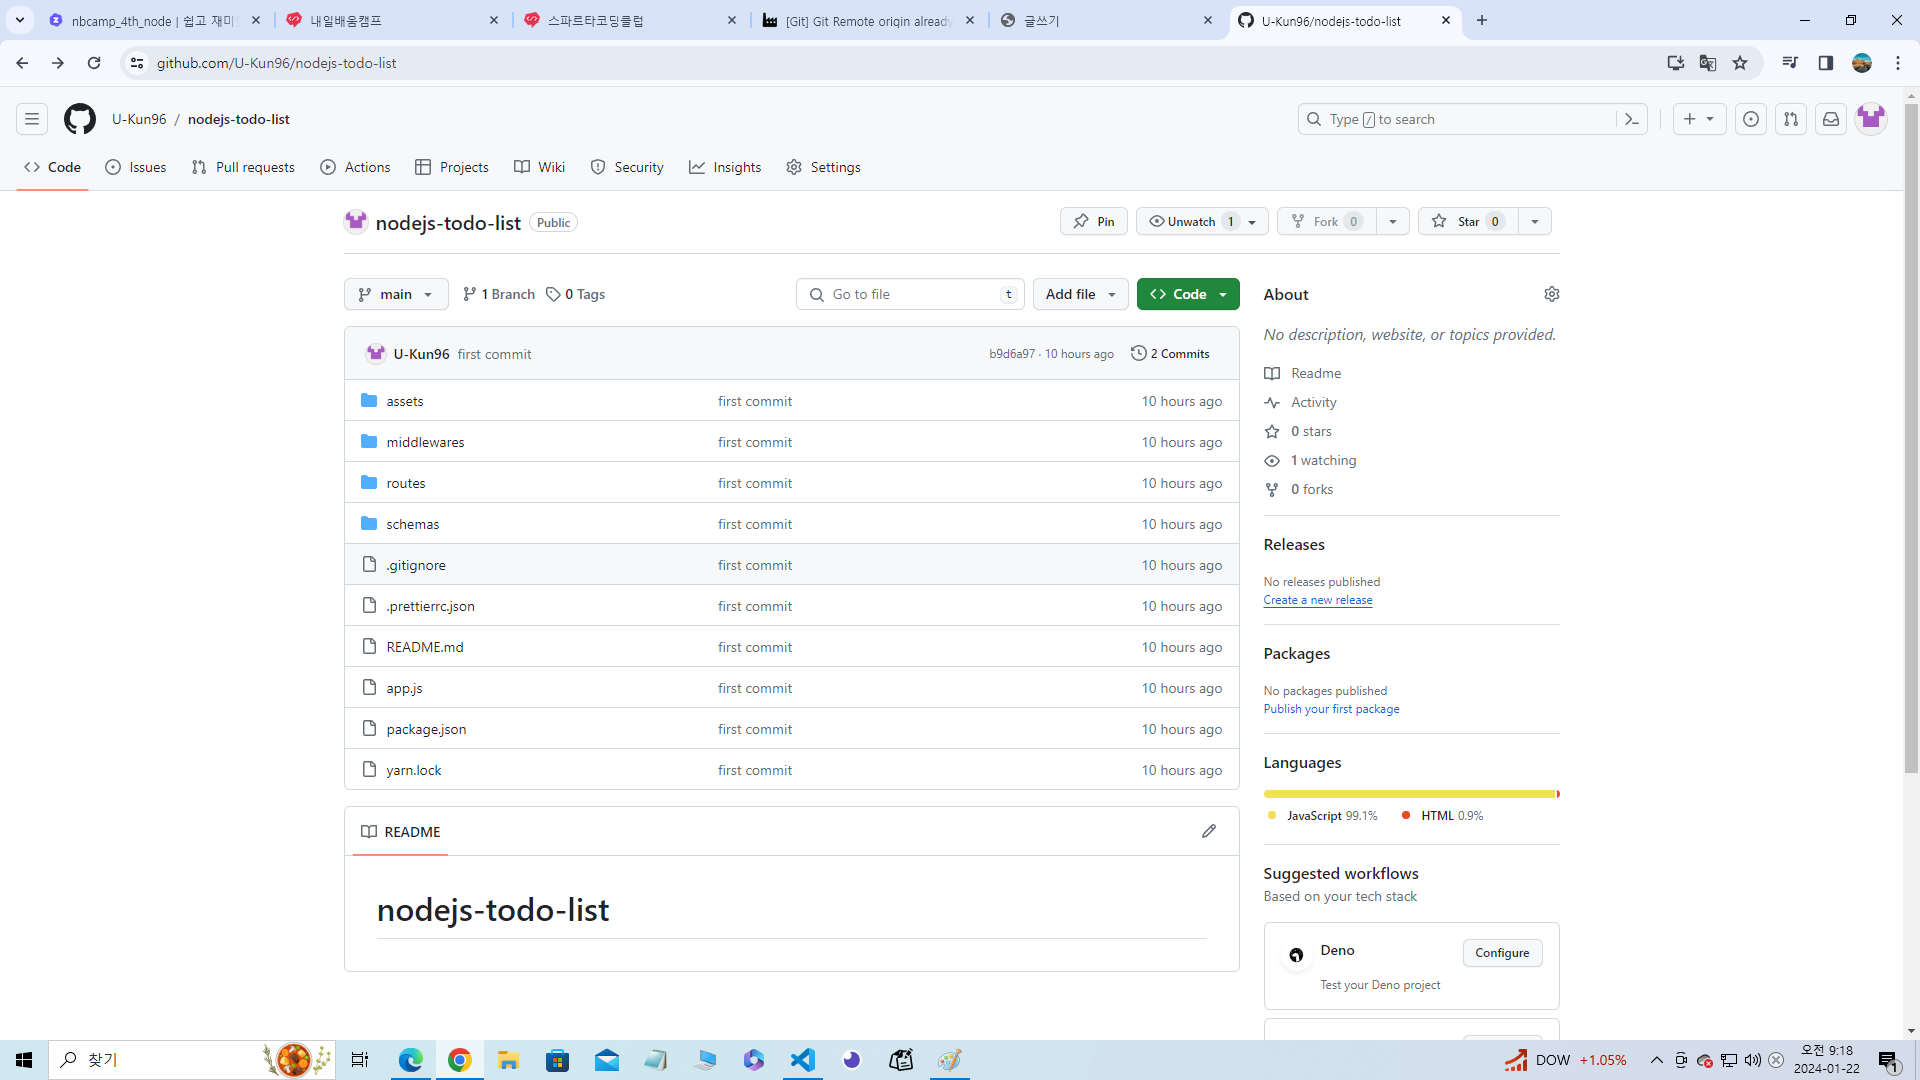This screenshot has width=1920, height=1080.
Task: Go to GitHub homepage via Octocat logo
Action: pos(80,119)
